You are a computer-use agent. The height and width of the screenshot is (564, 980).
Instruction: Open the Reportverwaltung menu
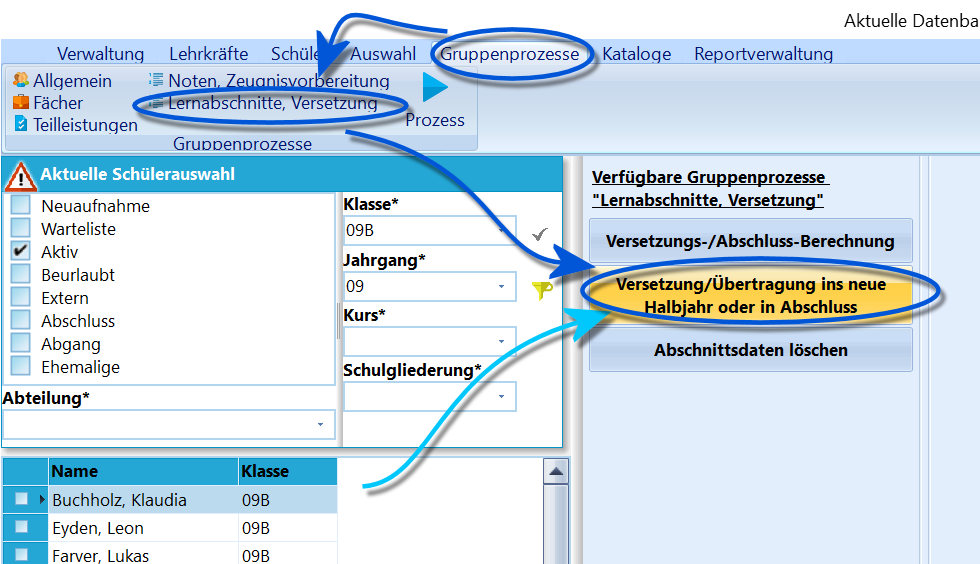click(x=763, y=54)
